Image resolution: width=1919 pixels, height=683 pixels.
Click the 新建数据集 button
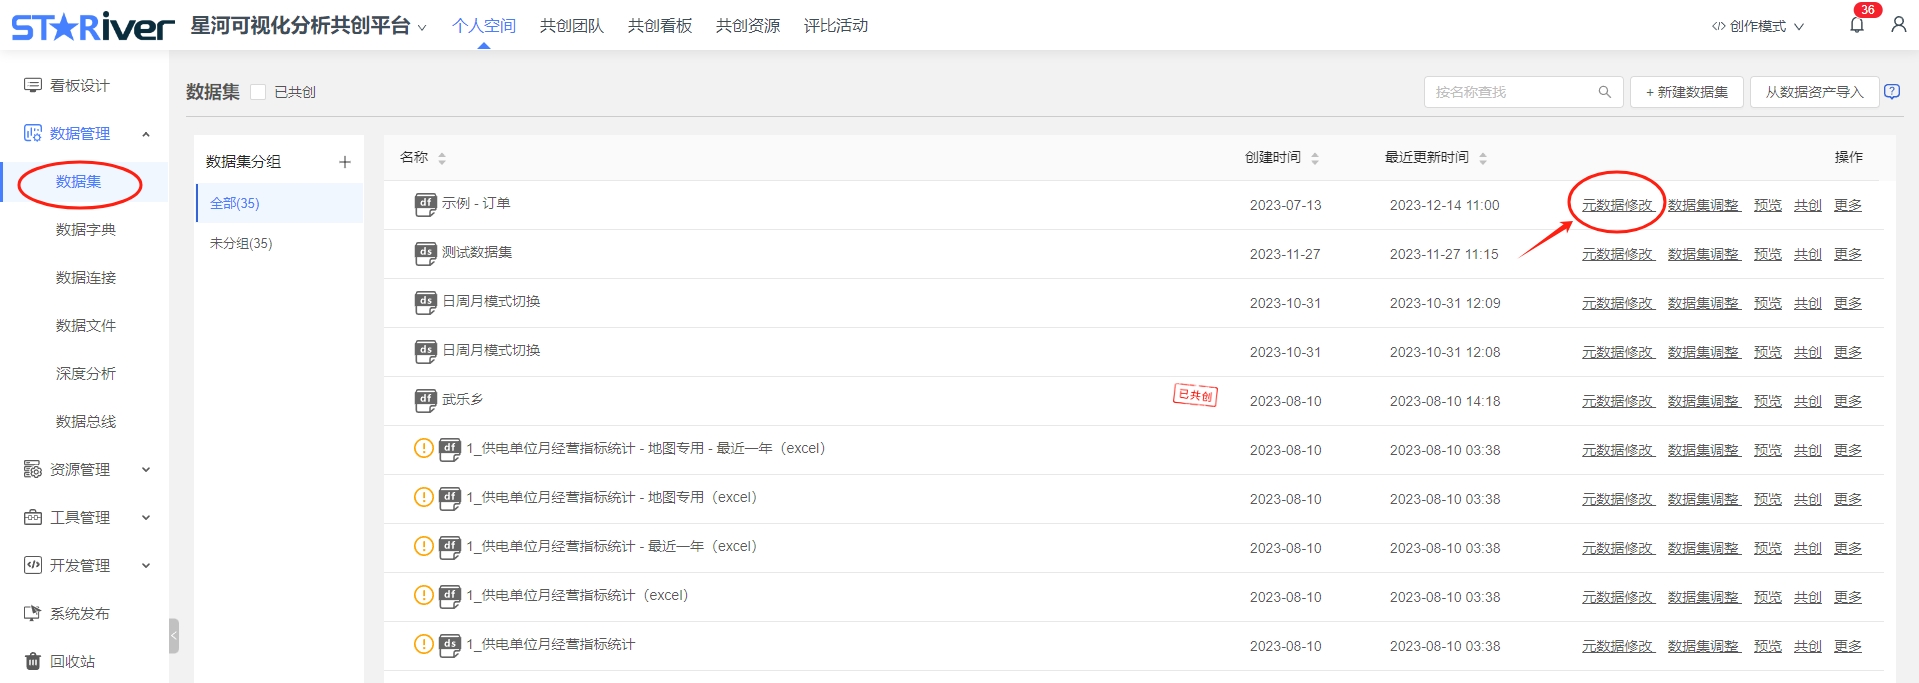click(x=1686, y=92)
